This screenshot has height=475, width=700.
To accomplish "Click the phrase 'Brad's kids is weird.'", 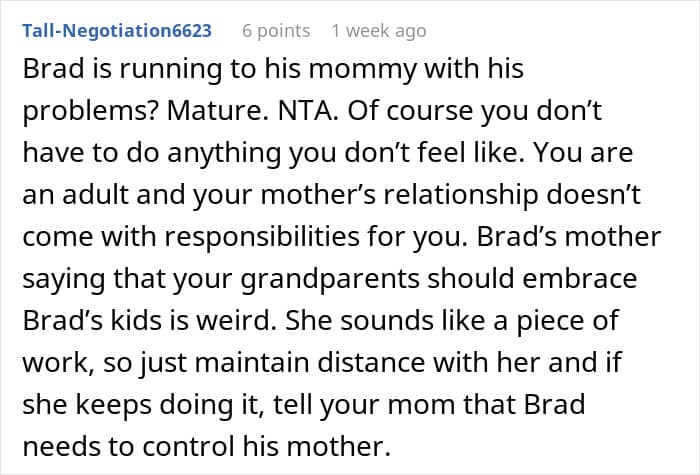I will click(x=149, y=321).
